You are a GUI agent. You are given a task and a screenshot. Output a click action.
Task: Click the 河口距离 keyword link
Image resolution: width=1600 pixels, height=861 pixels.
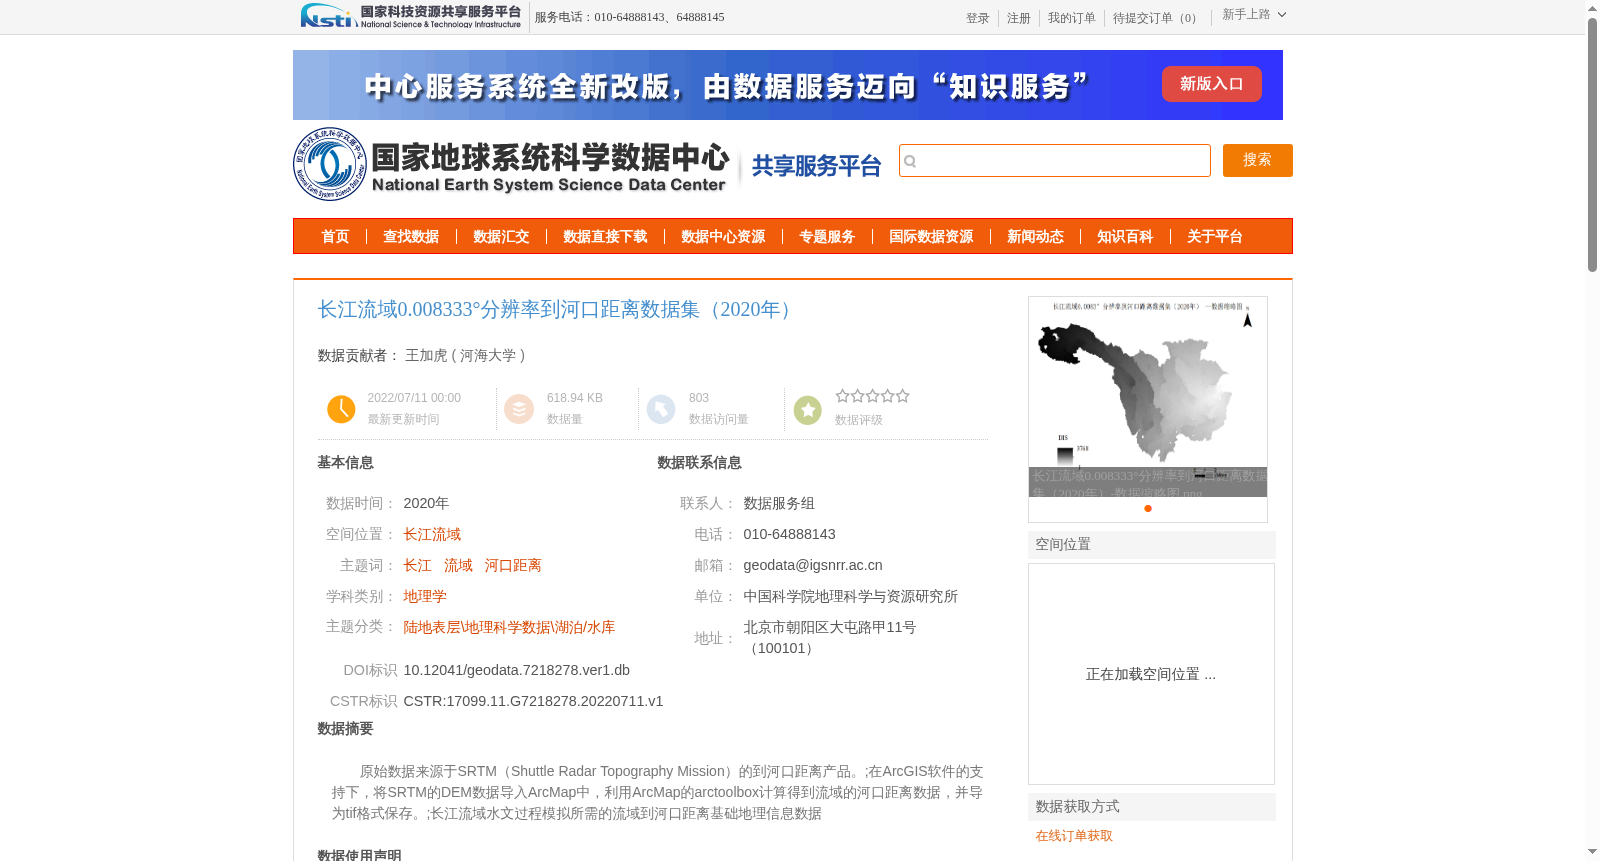513,566
